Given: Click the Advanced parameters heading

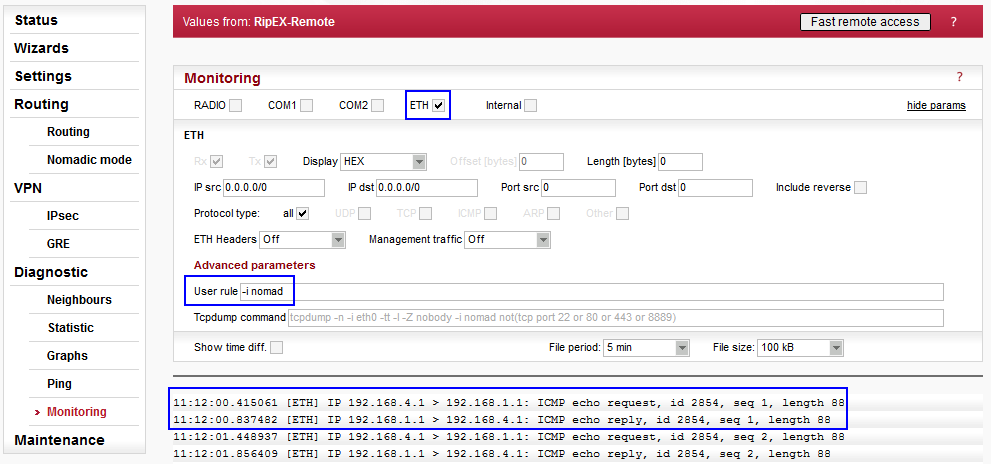Looking at the screenshot, I should pos(254,265).
